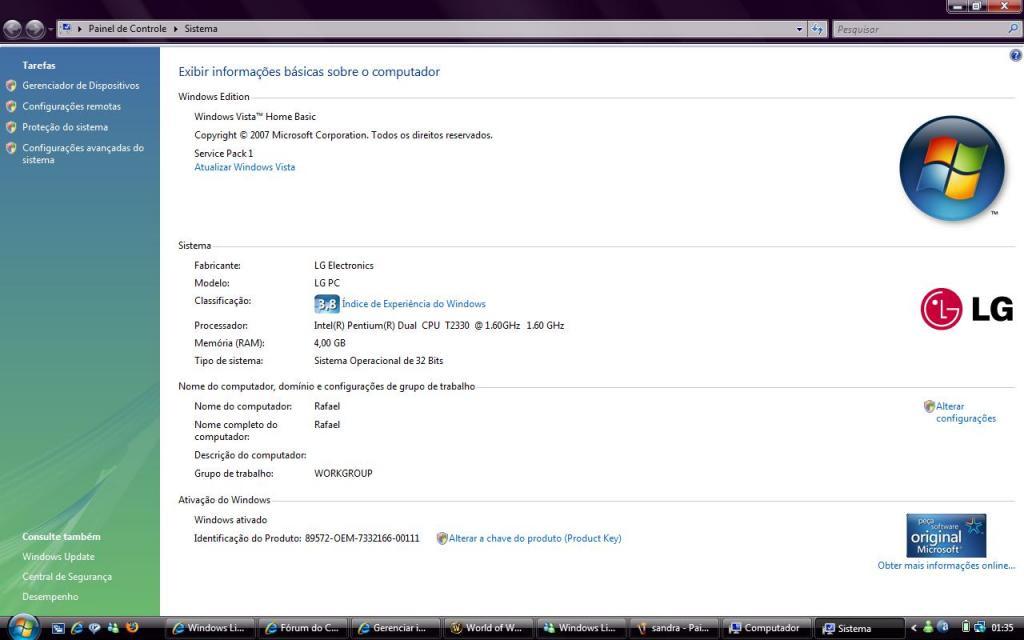
Task: Launch Internet Explorer from quick launch
Action: [x=76, y=628]
